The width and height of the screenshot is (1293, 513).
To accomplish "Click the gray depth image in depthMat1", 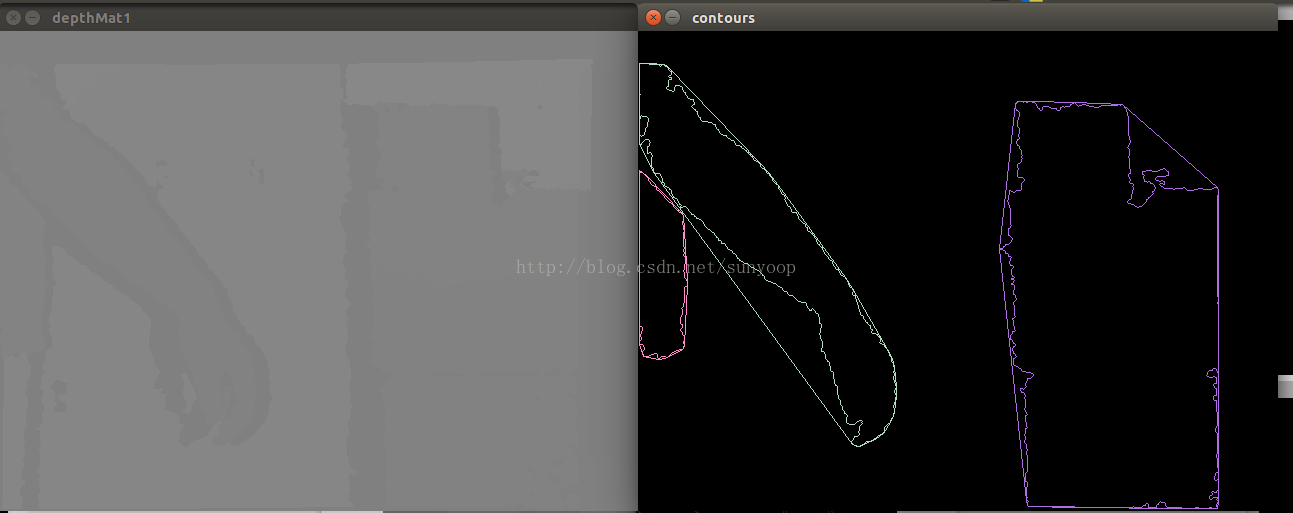I will point(318,271).
